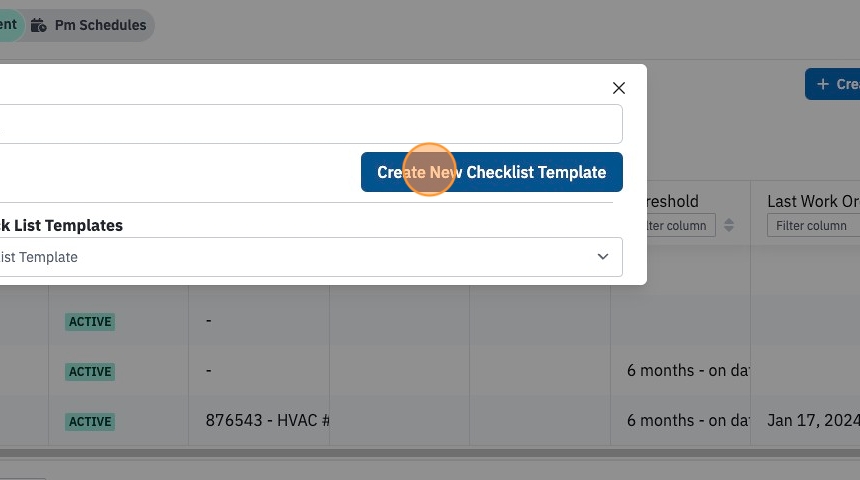Click the horizontal scrollbar below the table
Screen dimensions: 860x480
430,453
